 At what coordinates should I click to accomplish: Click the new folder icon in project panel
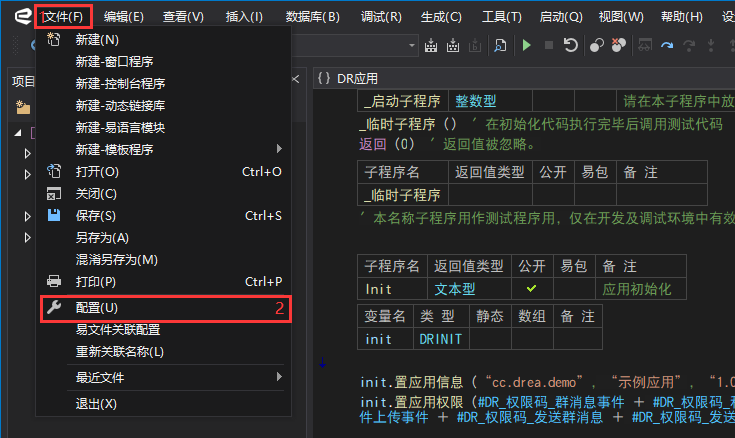pos(22,107)
